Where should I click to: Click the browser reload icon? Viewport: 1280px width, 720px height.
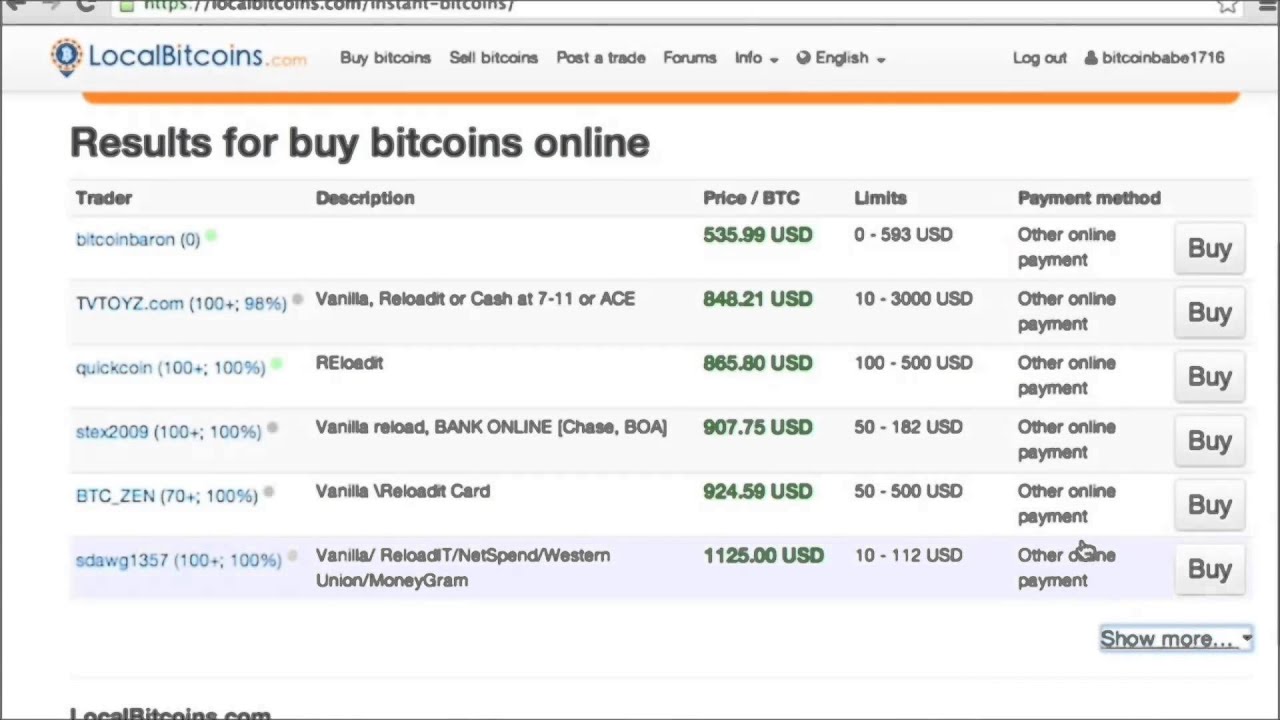pyautogui.click(x=85, y=5)
